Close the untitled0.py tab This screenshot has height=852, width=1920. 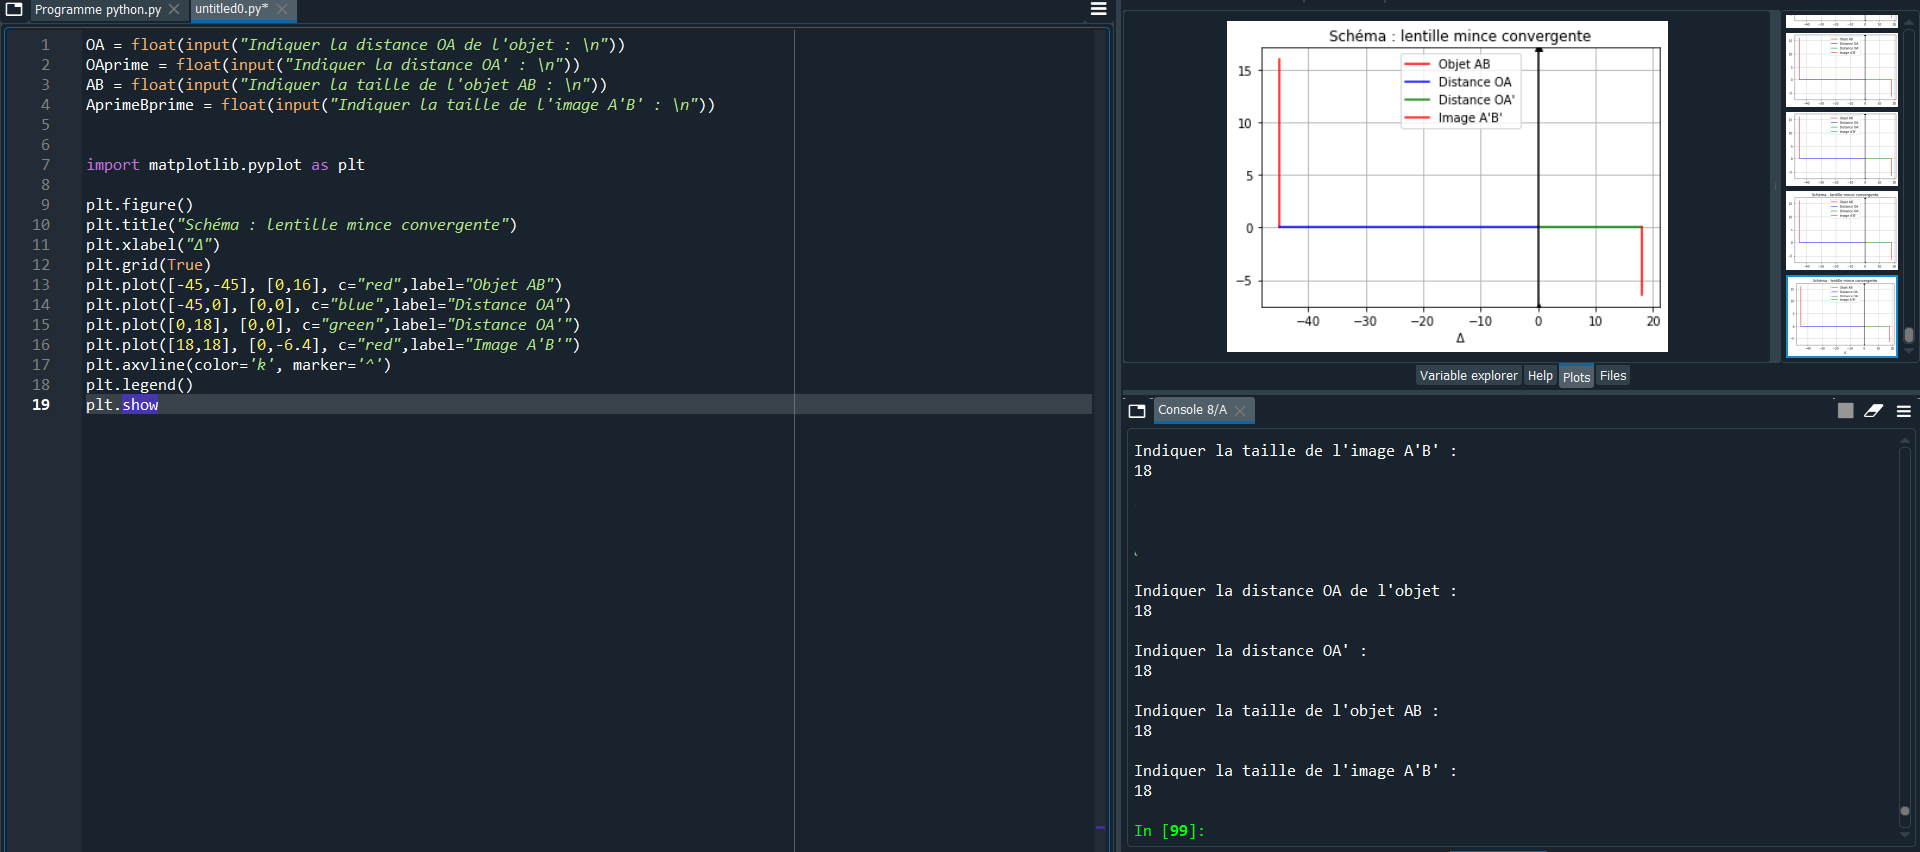(282, 9)
